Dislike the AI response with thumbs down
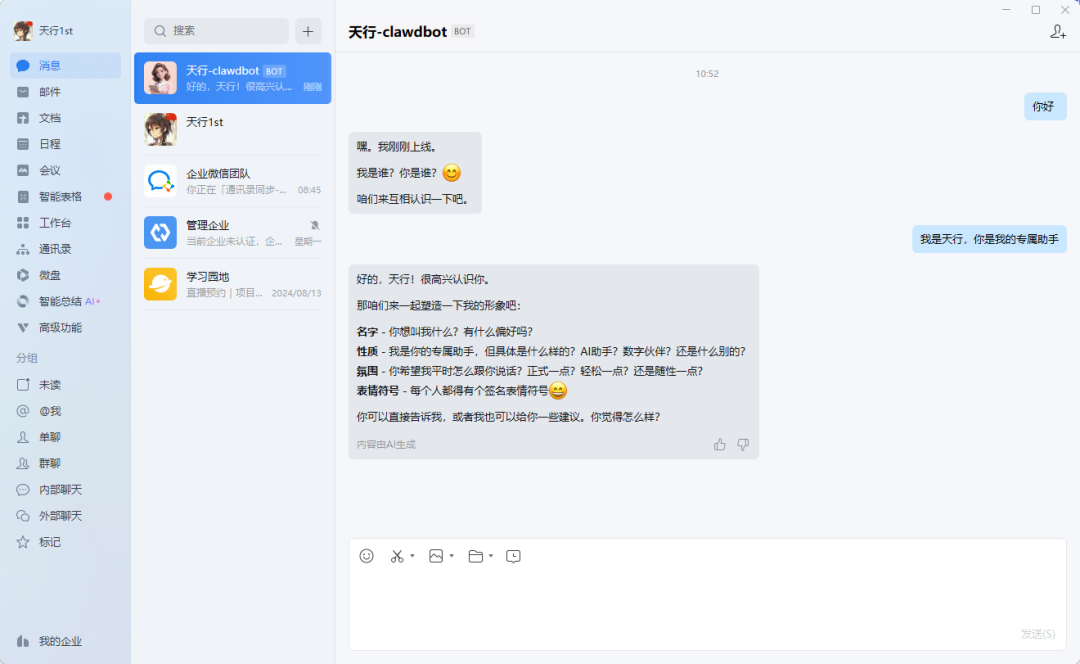Viewport: 1080px width, 664px height. click(x=743, y=444)
